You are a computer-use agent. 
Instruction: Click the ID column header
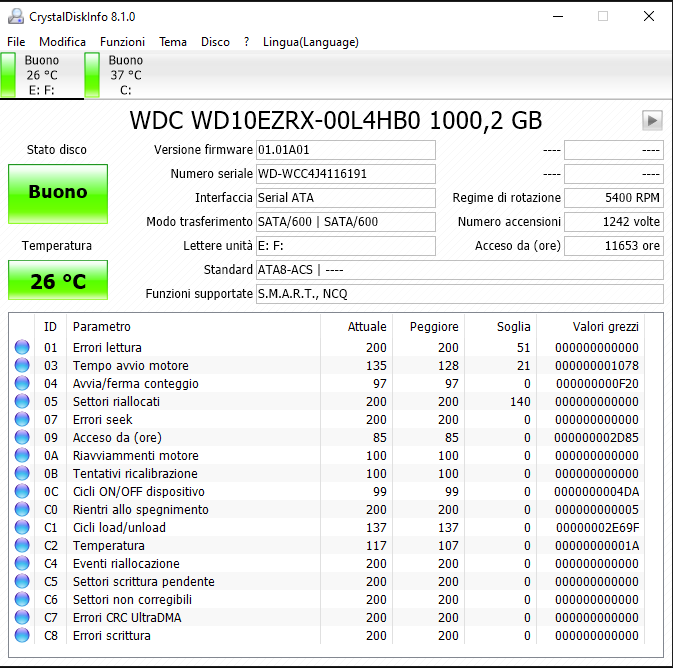click(50, 327)
